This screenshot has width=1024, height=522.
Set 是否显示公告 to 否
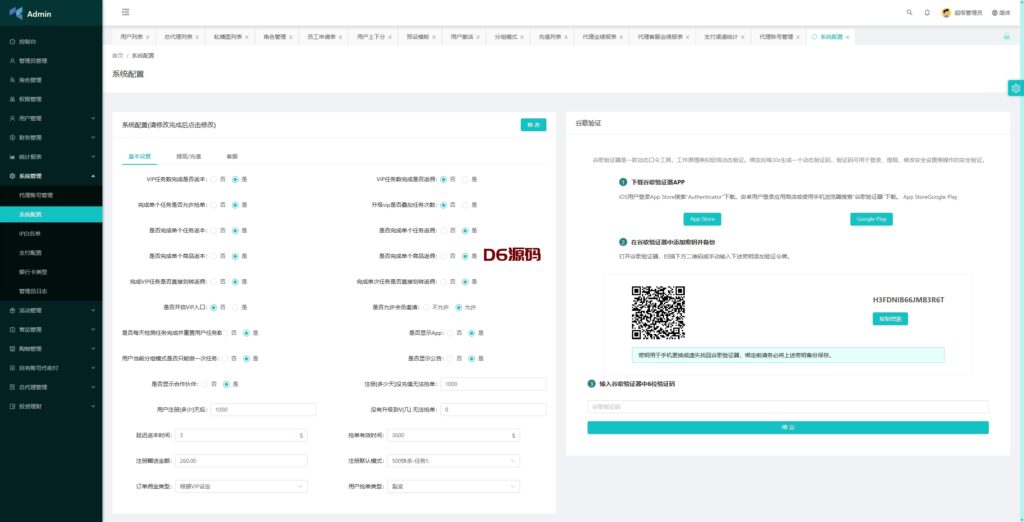[450, 359]
